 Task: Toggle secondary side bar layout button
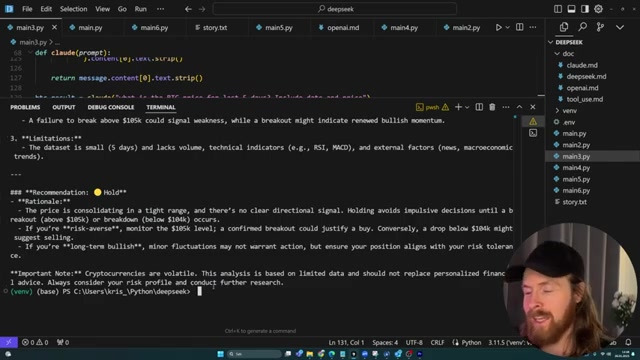(585, 9)
